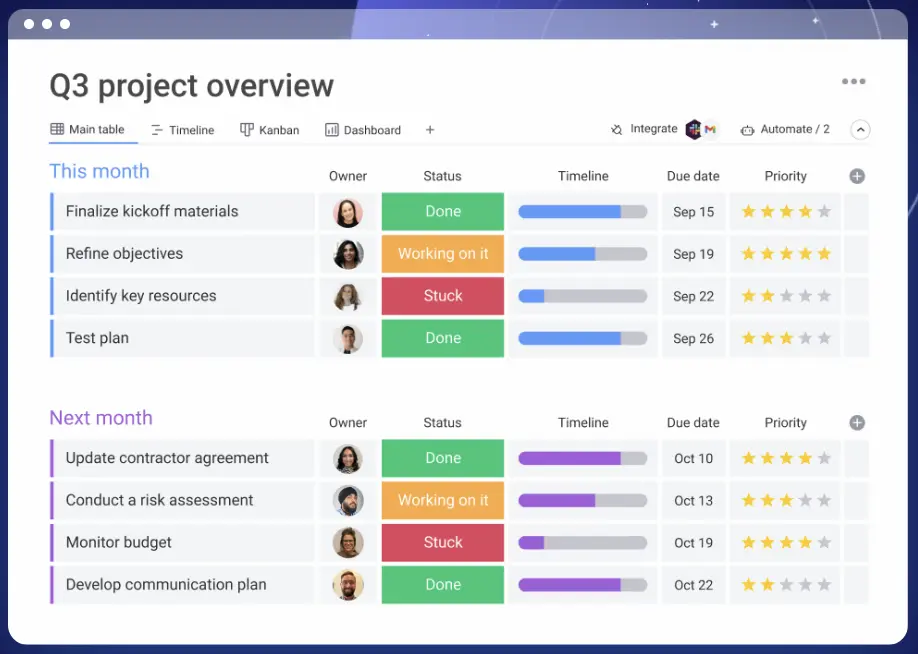Open the Identify key resources item
This screenshot has height=654, width=918.
point(183,296)
